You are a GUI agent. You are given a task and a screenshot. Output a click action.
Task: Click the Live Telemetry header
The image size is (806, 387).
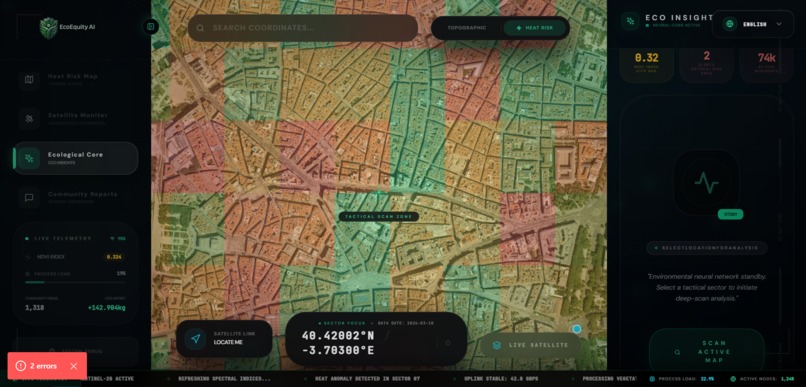(62, 238)
